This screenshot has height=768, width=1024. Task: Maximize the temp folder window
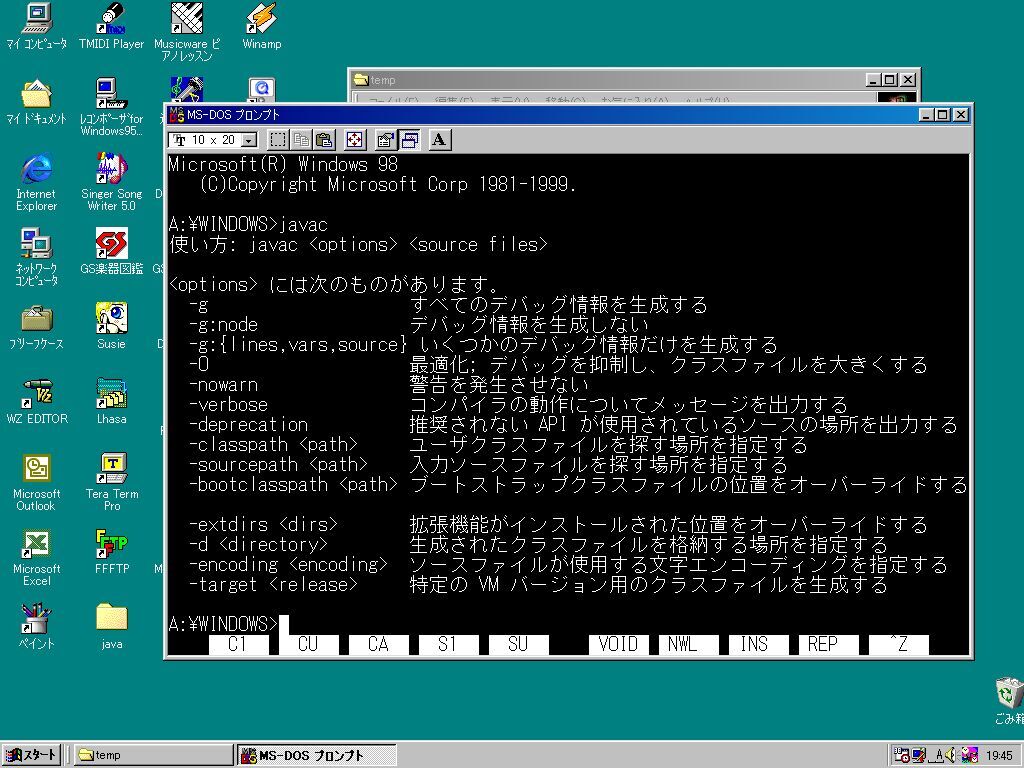(890, 80)
